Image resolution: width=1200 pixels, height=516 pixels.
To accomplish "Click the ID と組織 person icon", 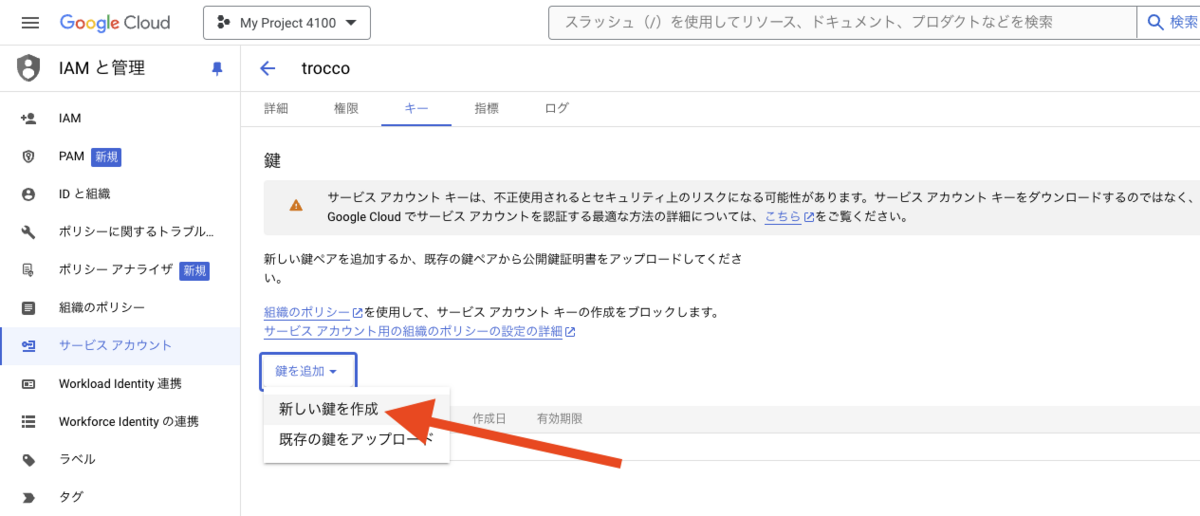I will (x=28, y=194).
